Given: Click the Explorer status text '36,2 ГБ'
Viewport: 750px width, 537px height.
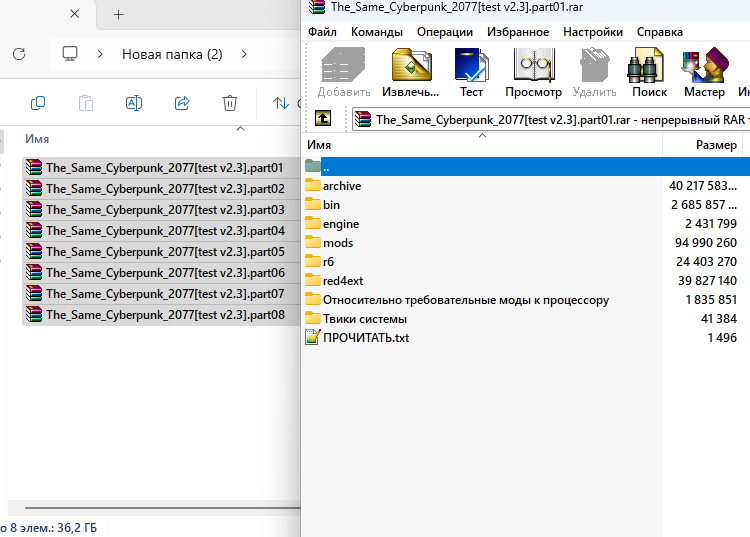Looking at the screenshot, I should tap(77, 528).
